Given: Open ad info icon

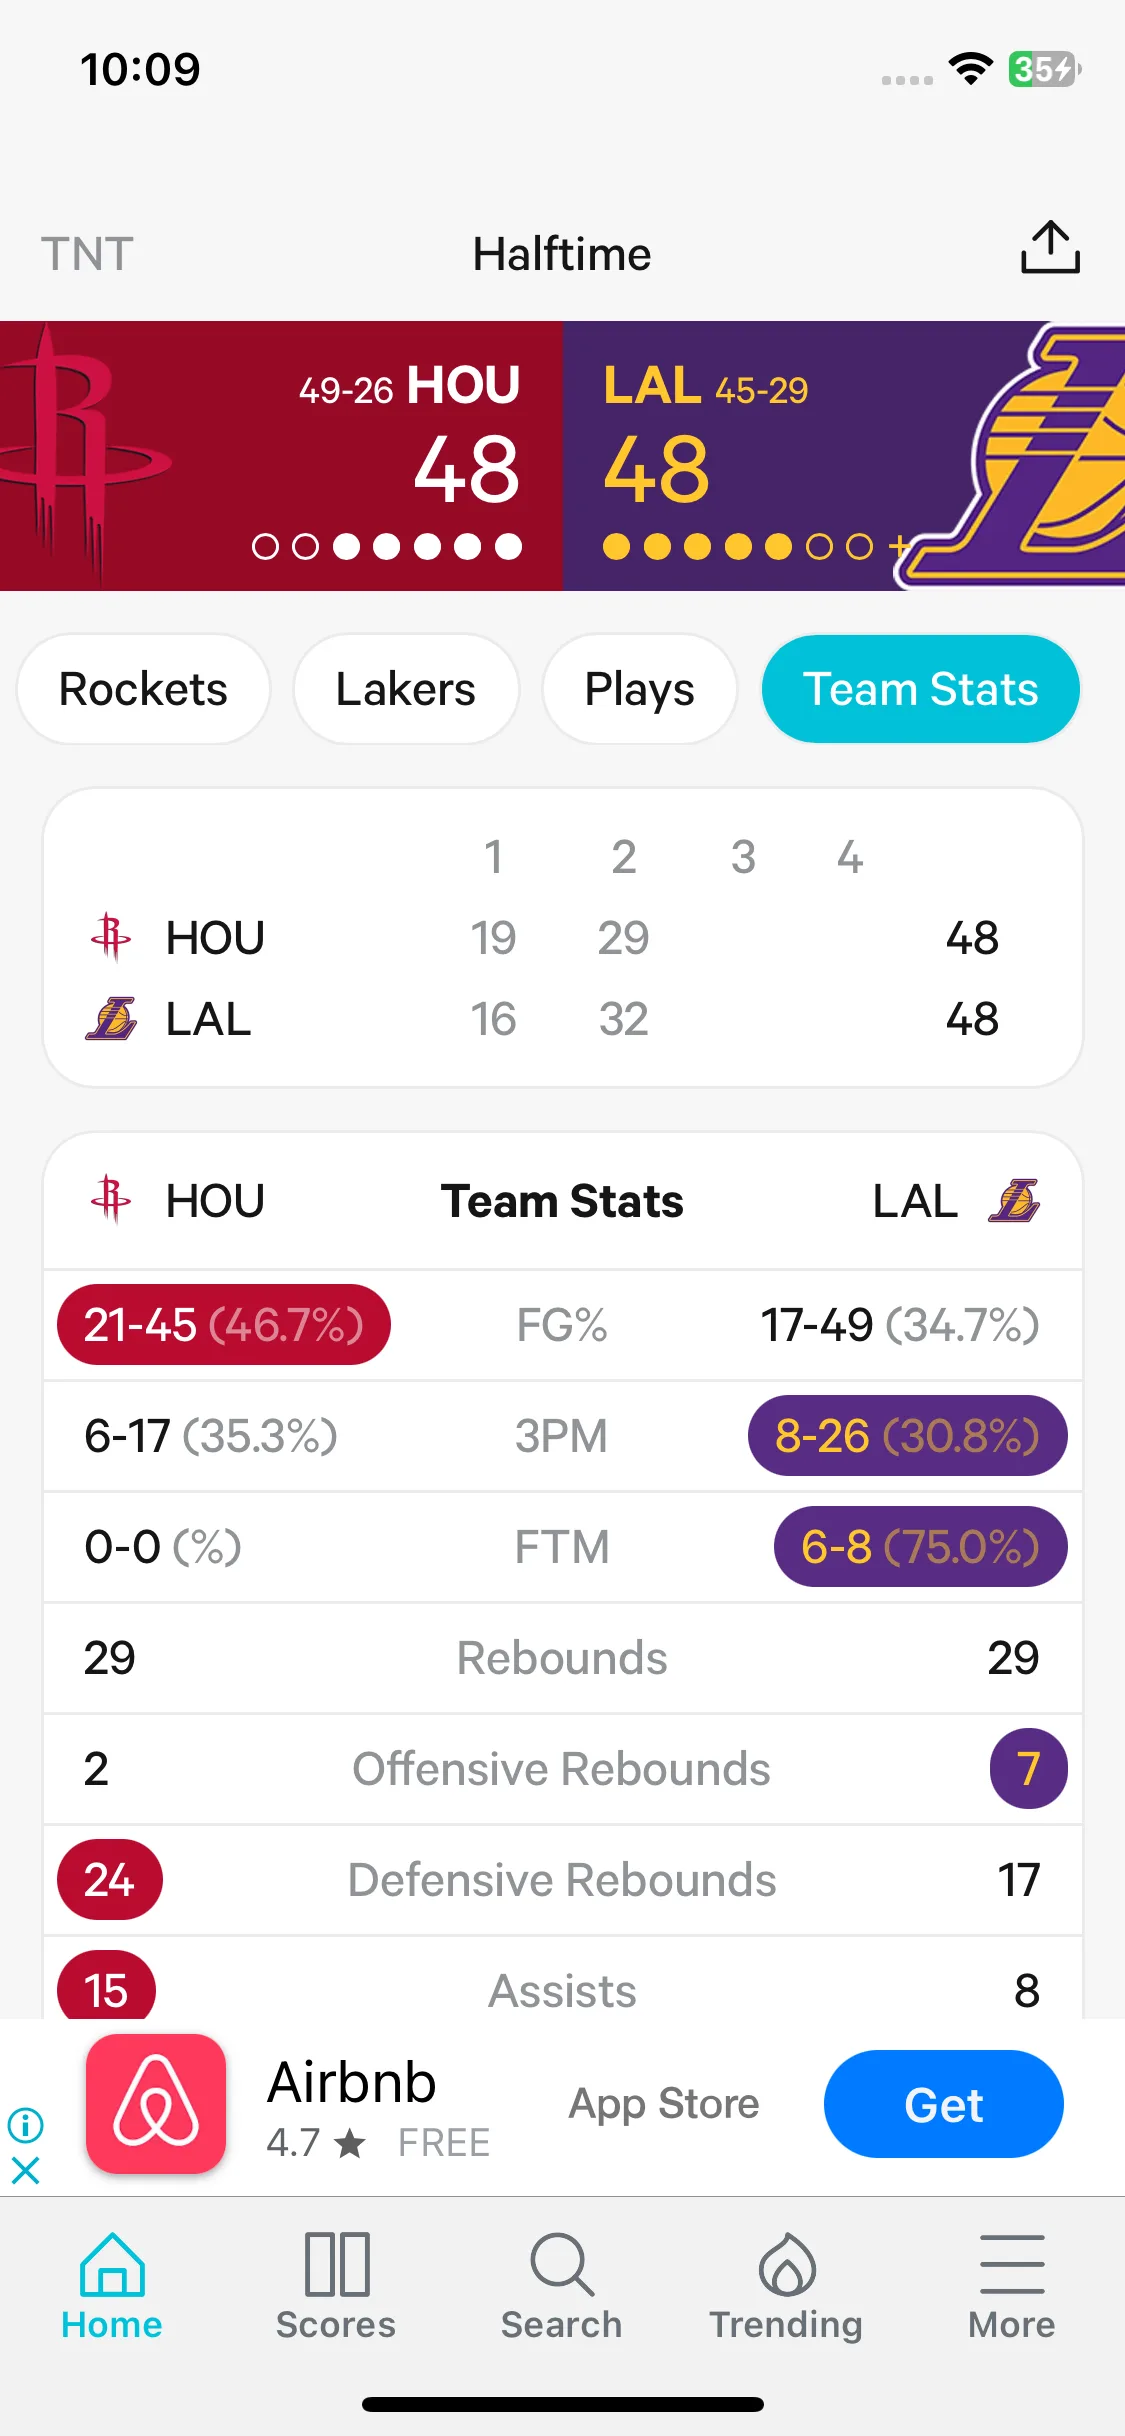Looking at the screenshot, I should tap(25, 2124).
